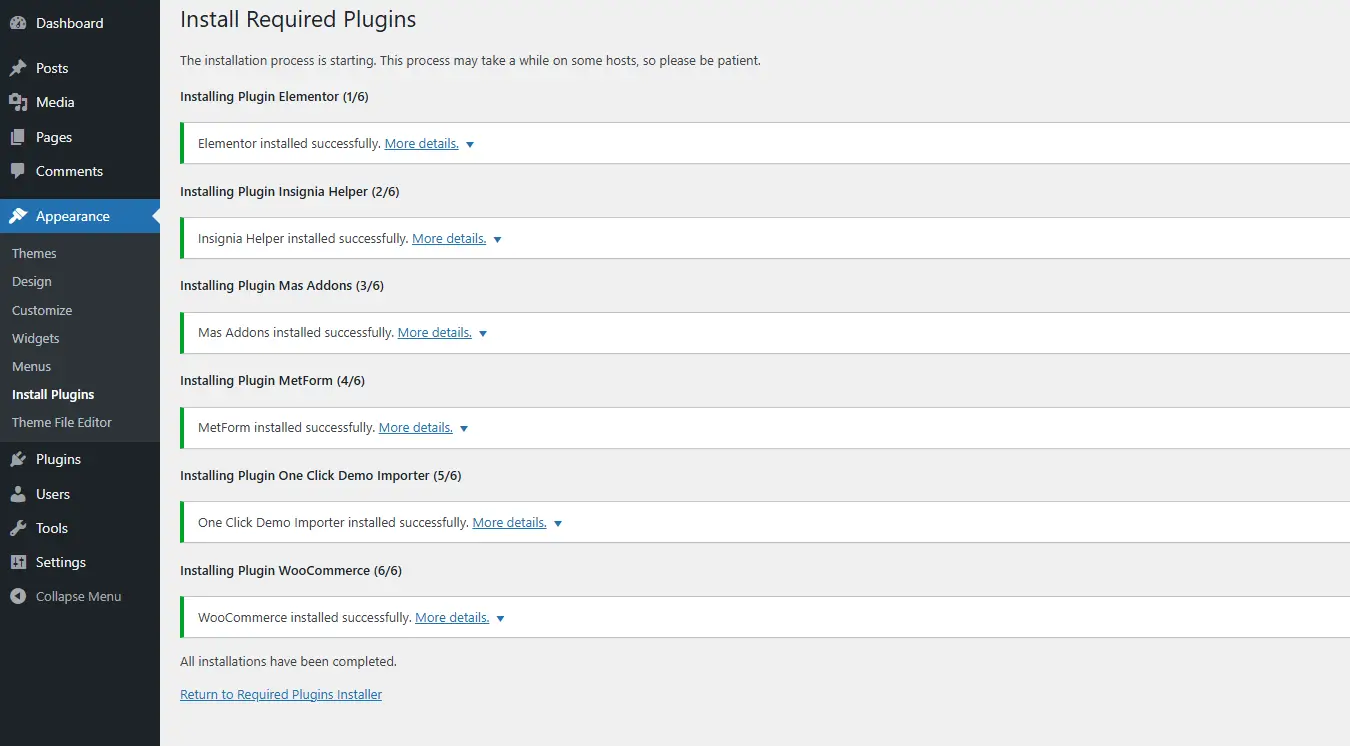Click the Appearance paintbrush icon
This screenshot has width=1350, height=746.
coord(18,216)
